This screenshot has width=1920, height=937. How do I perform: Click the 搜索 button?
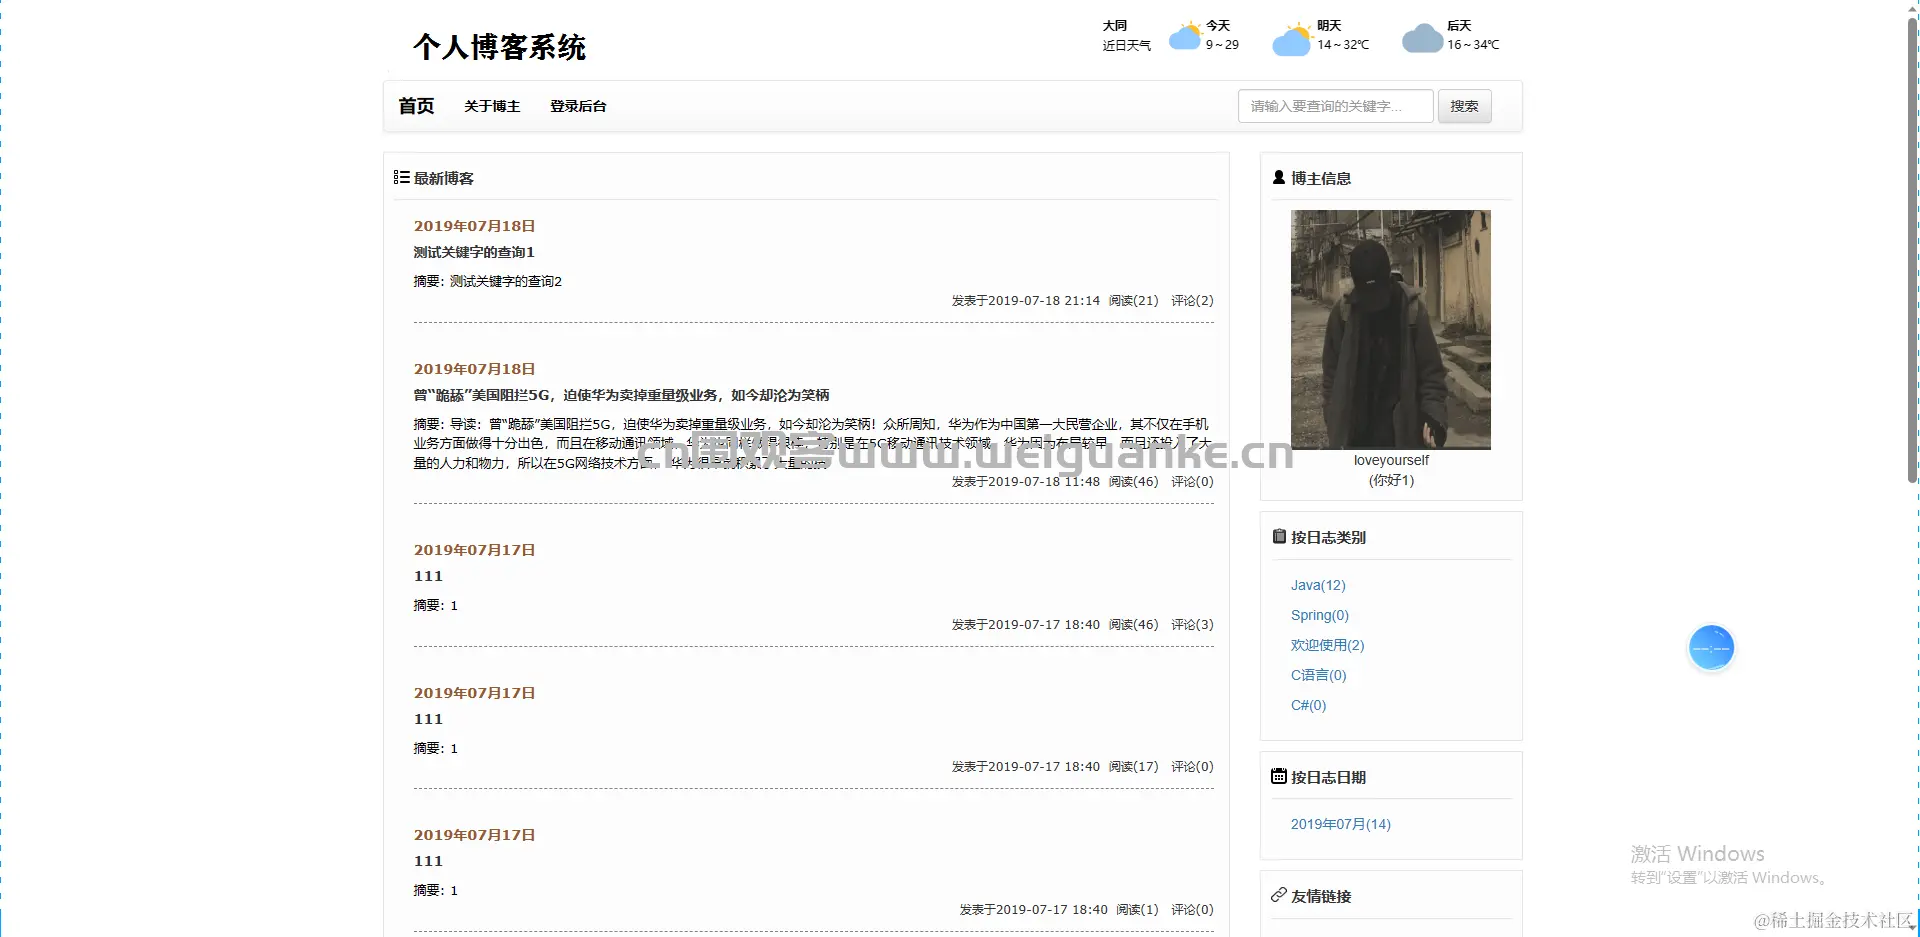coord(1464,106)
